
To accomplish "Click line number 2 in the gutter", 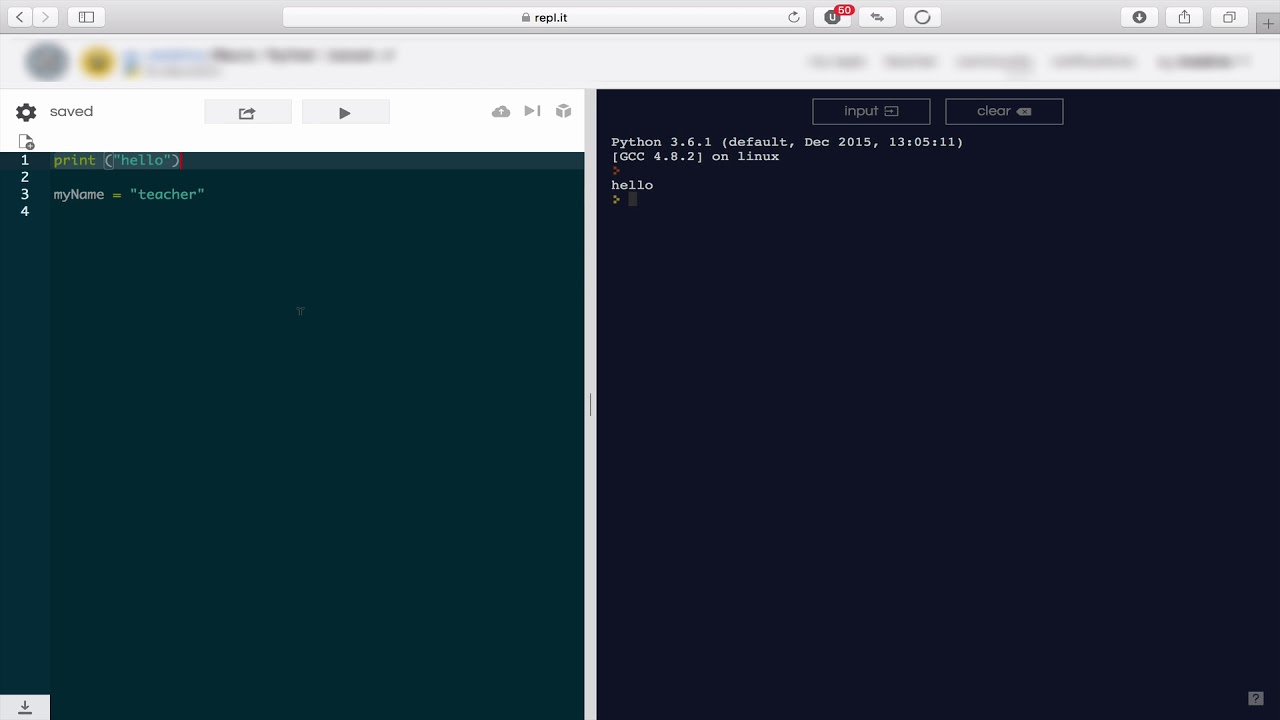I will tap(25, 177).
